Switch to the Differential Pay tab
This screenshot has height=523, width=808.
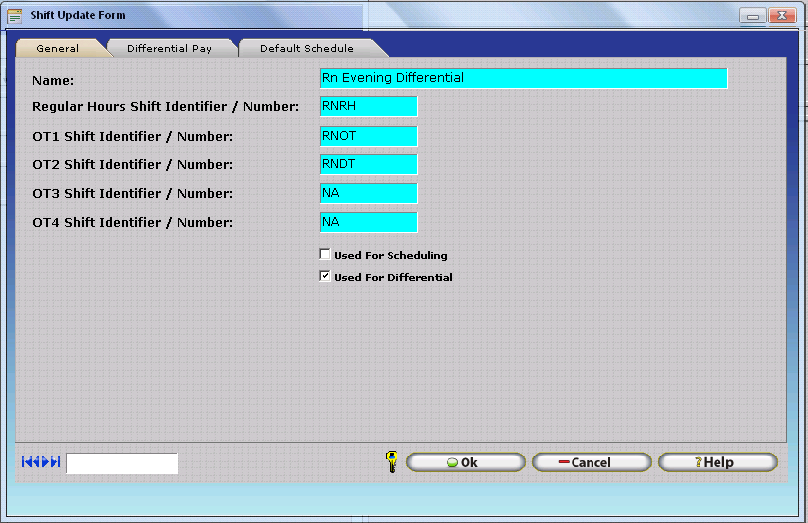pyautogui.click(x=169, y=48)
